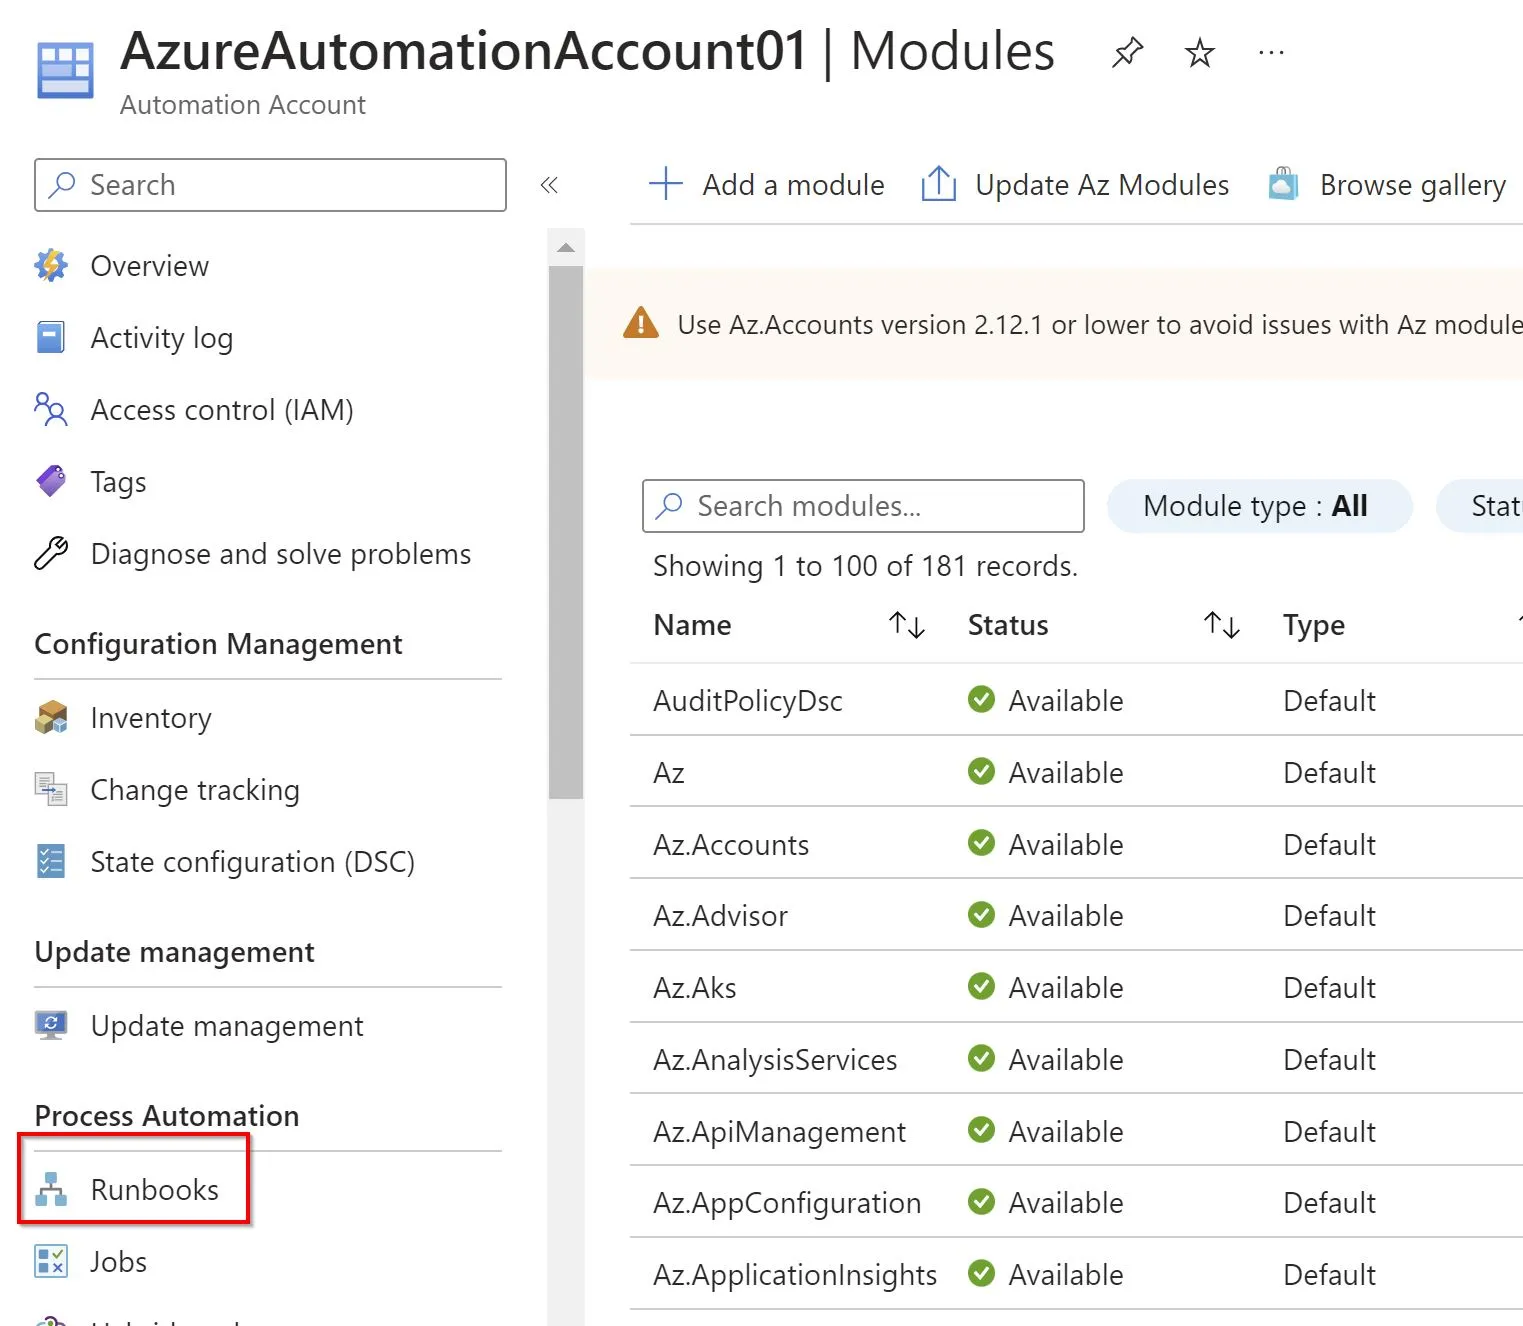Mark the automation account as favorite star
The image size is (1523, 1326).
coord(1199,52)
